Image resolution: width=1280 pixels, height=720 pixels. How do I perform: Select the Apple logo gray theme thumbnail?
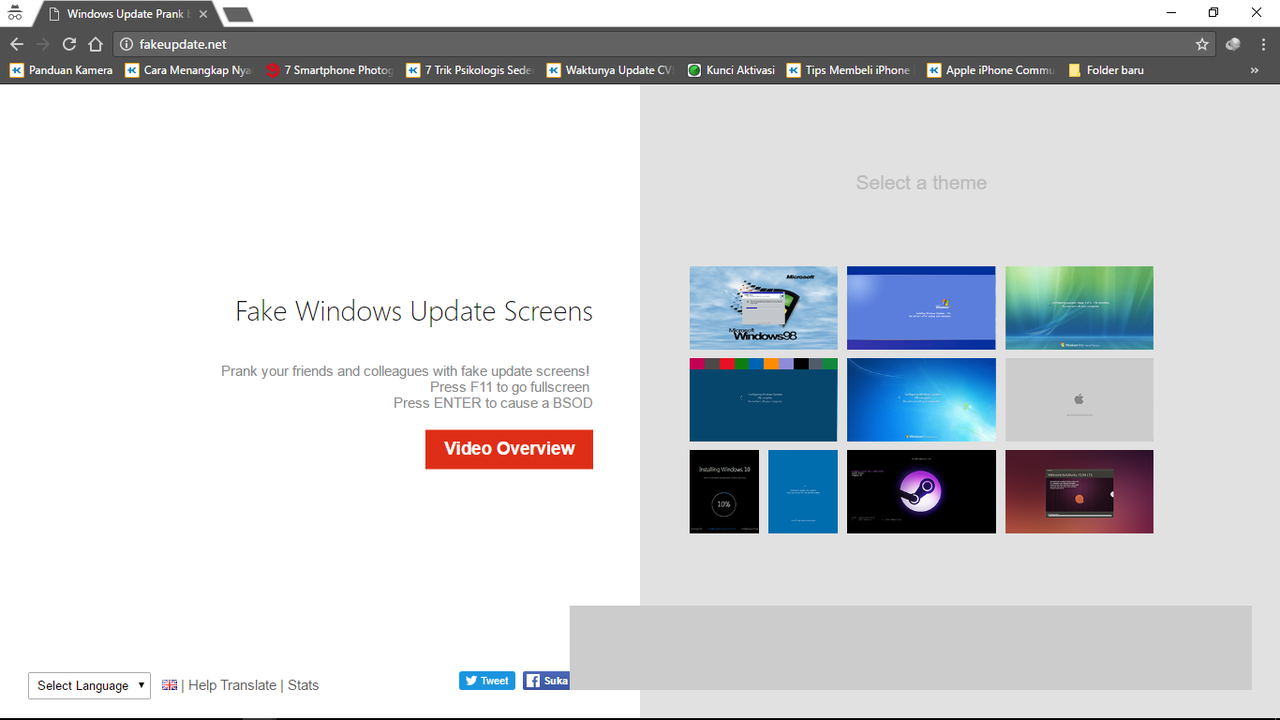coord(1079,400)
